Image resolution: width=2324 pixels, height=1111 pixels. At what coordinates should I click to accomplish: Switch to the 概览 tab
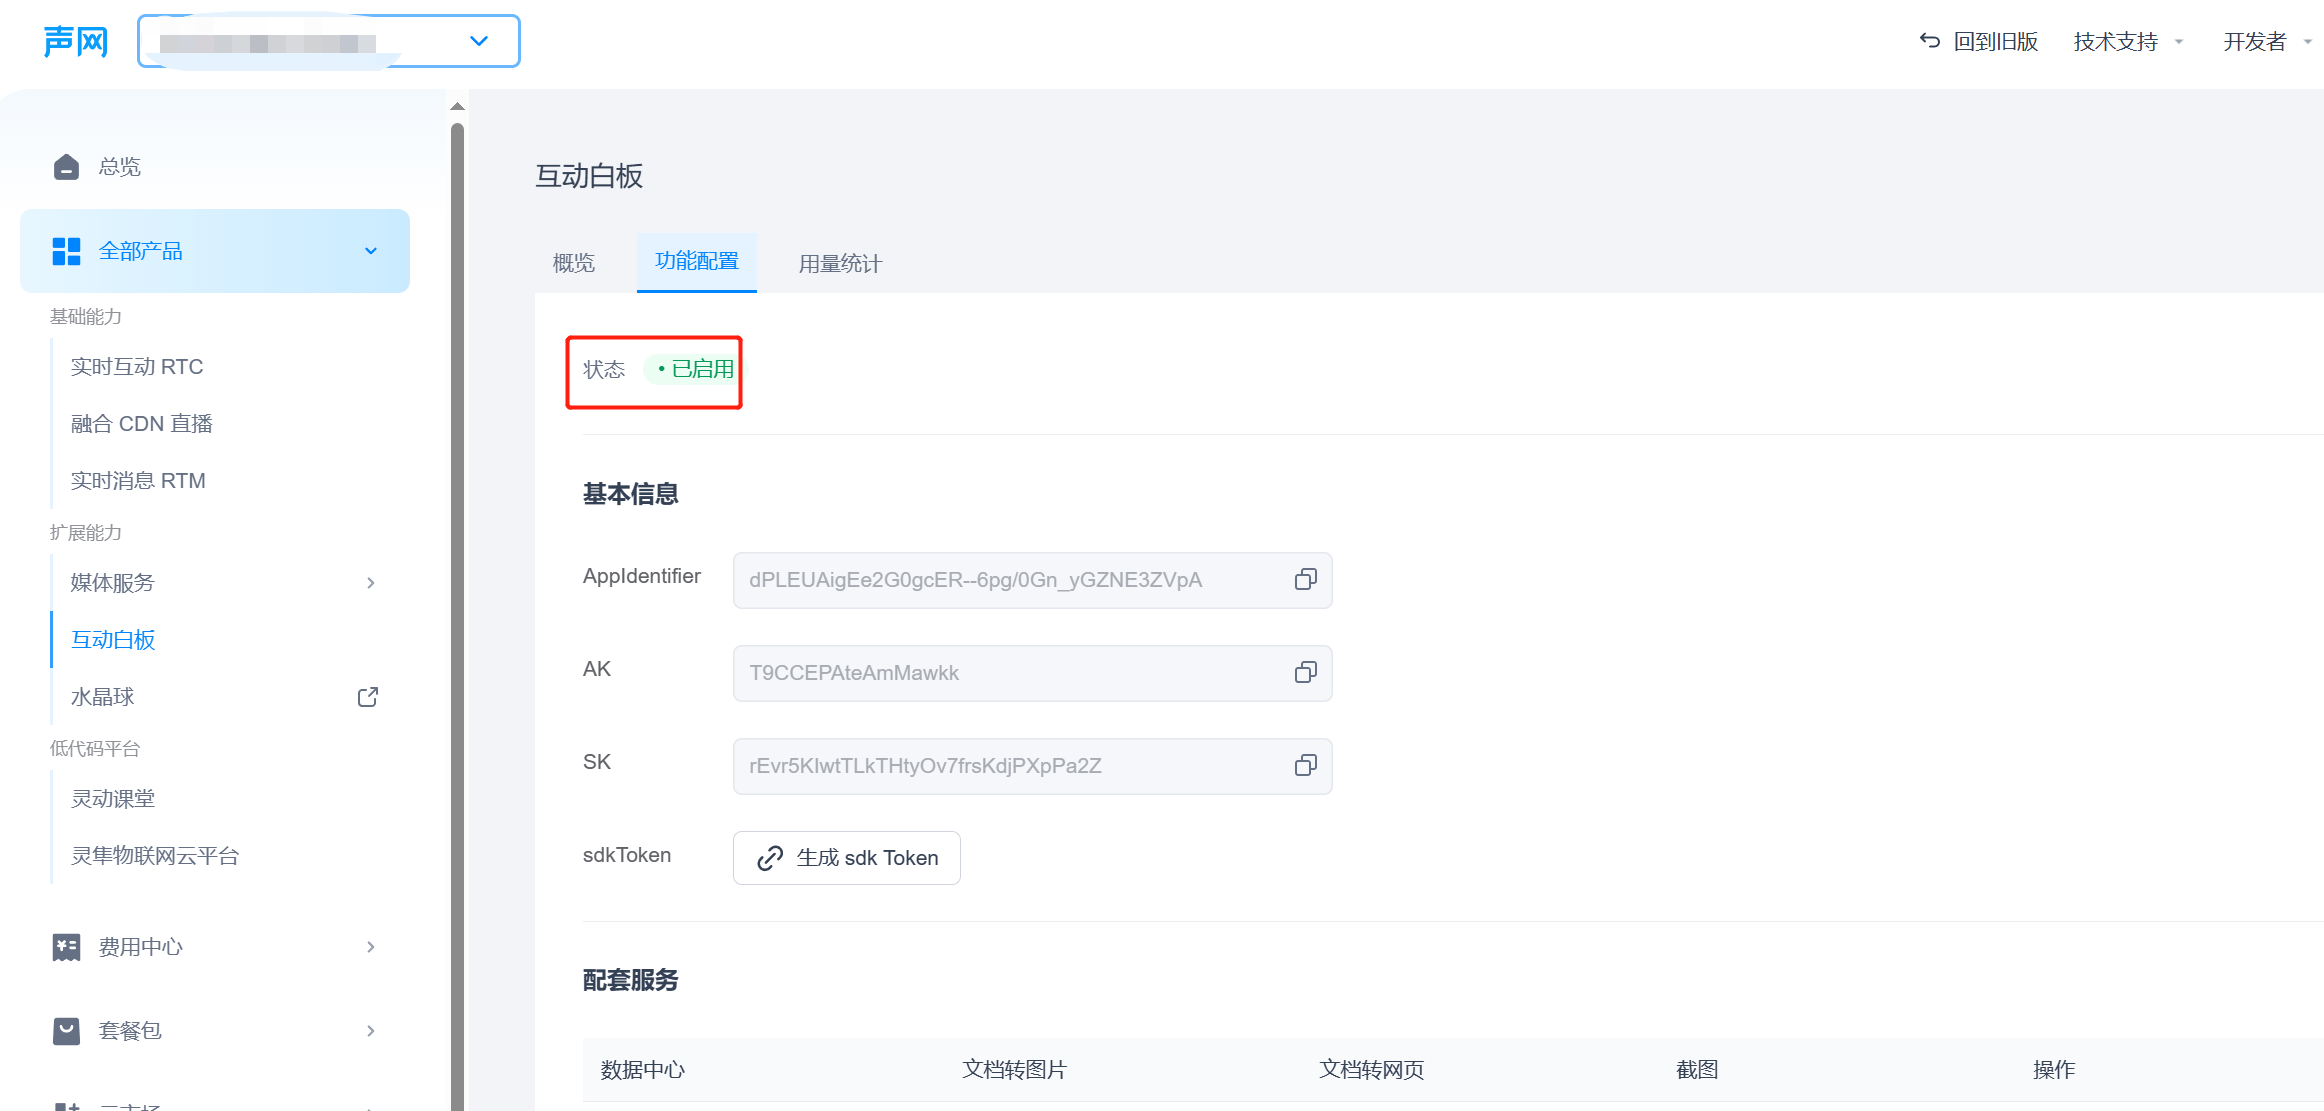click(574, 263)
